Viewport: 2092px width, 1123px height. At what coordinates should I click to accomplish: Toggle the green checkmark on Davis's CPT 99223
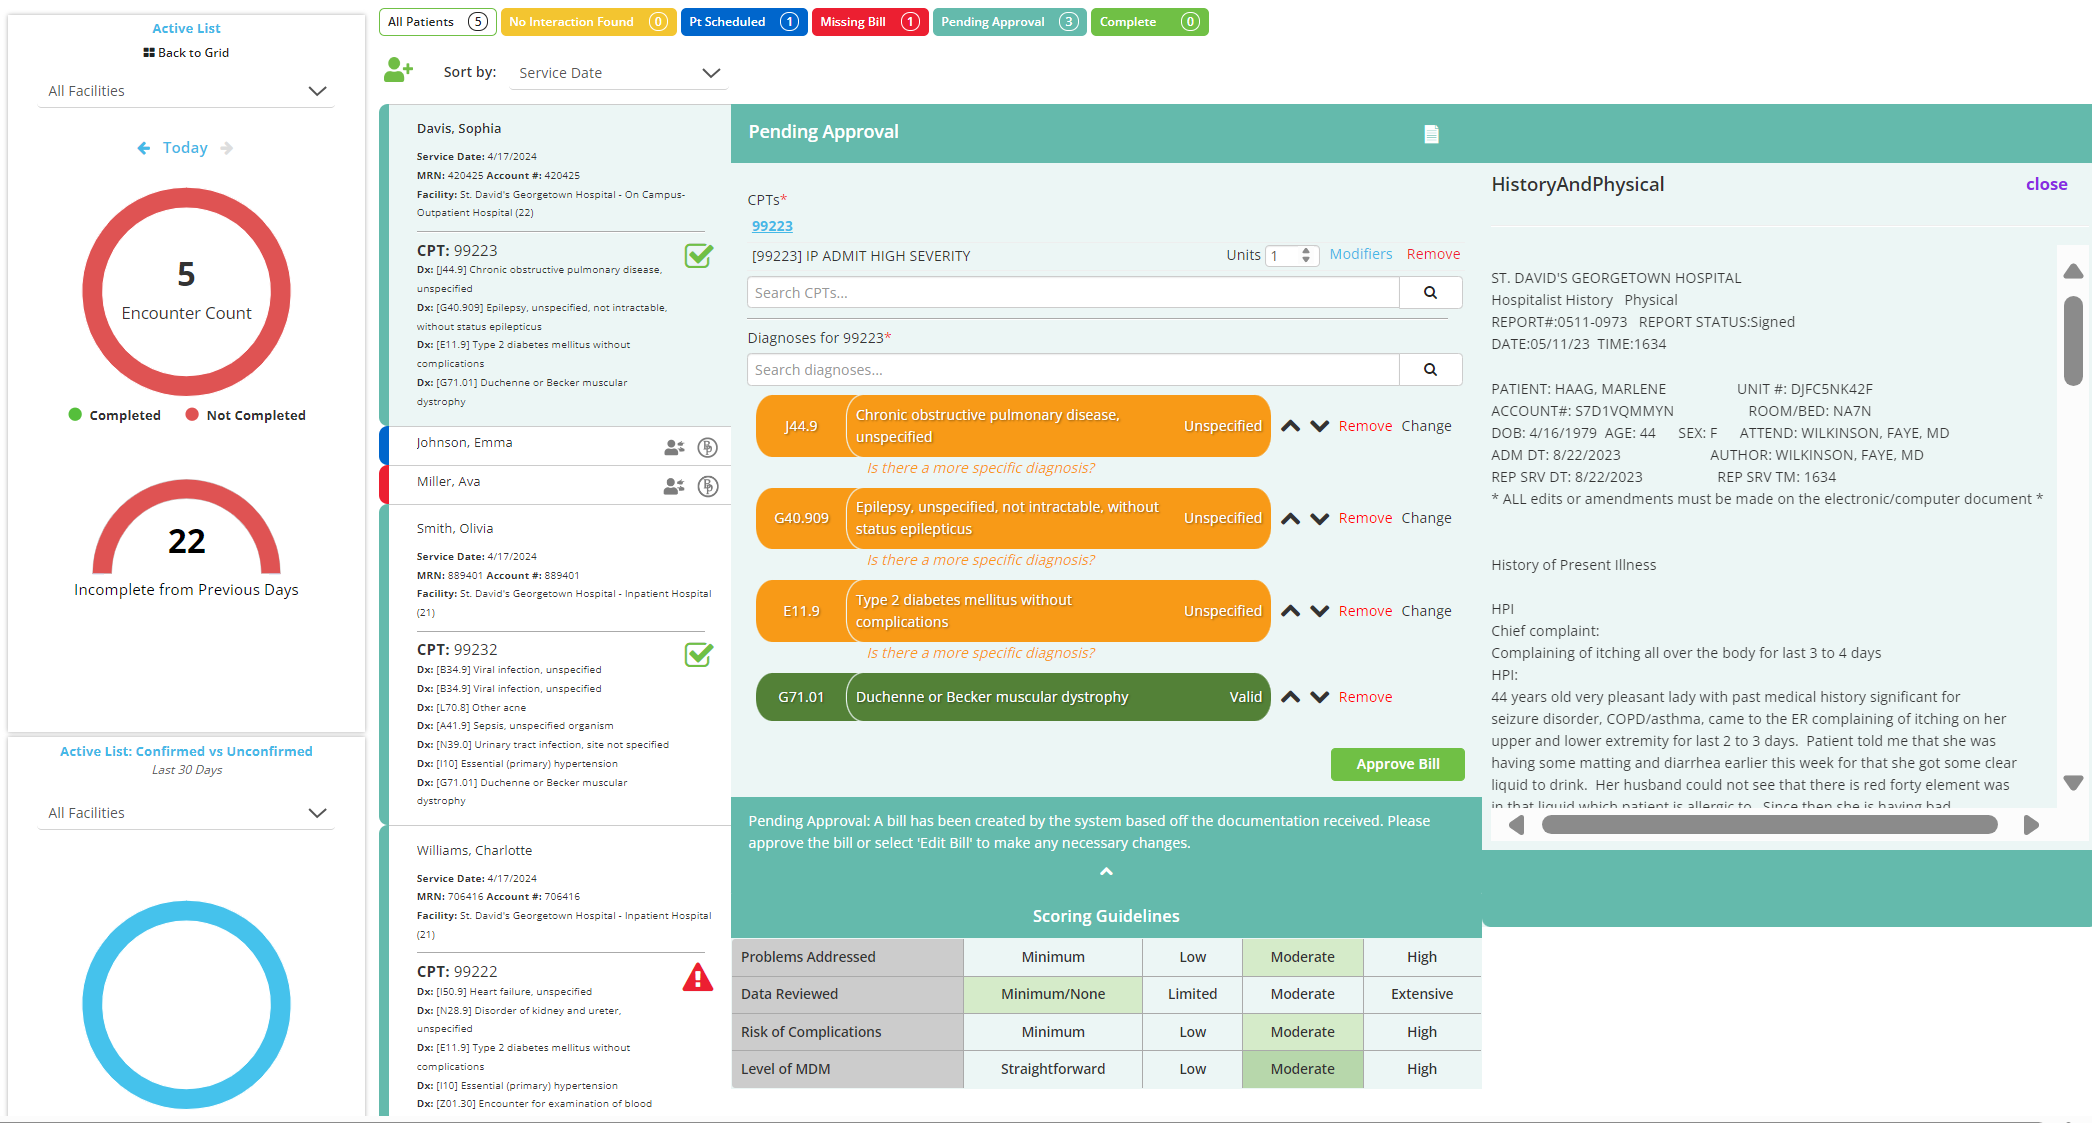(x=698, y=256)
